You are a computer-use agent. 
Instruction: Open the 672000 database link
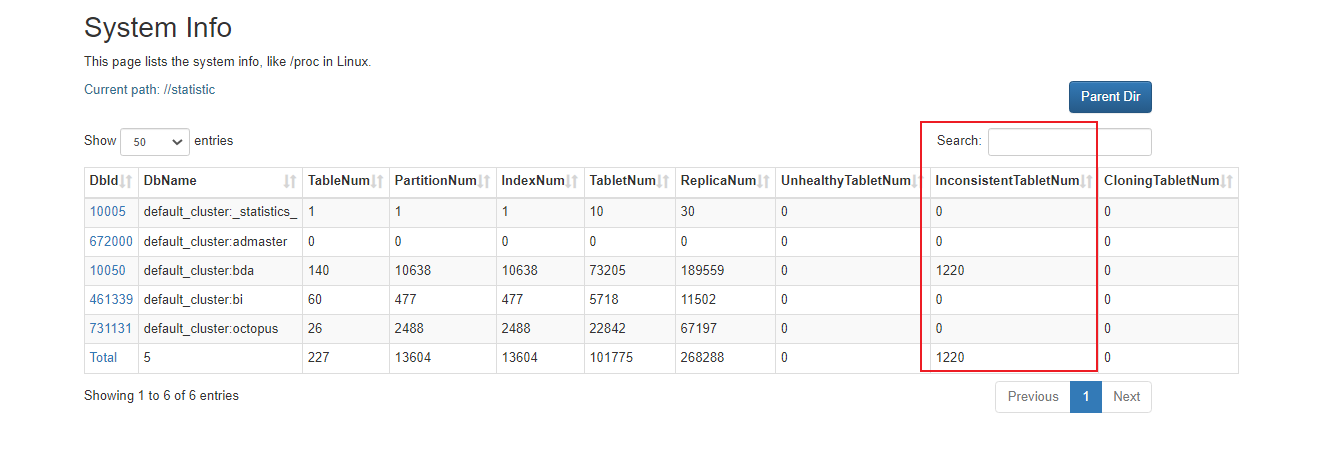111,241
